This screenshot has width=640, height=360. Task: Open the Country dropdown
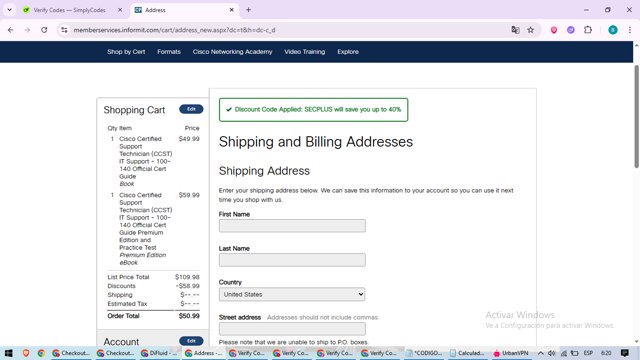coord(292,294)
